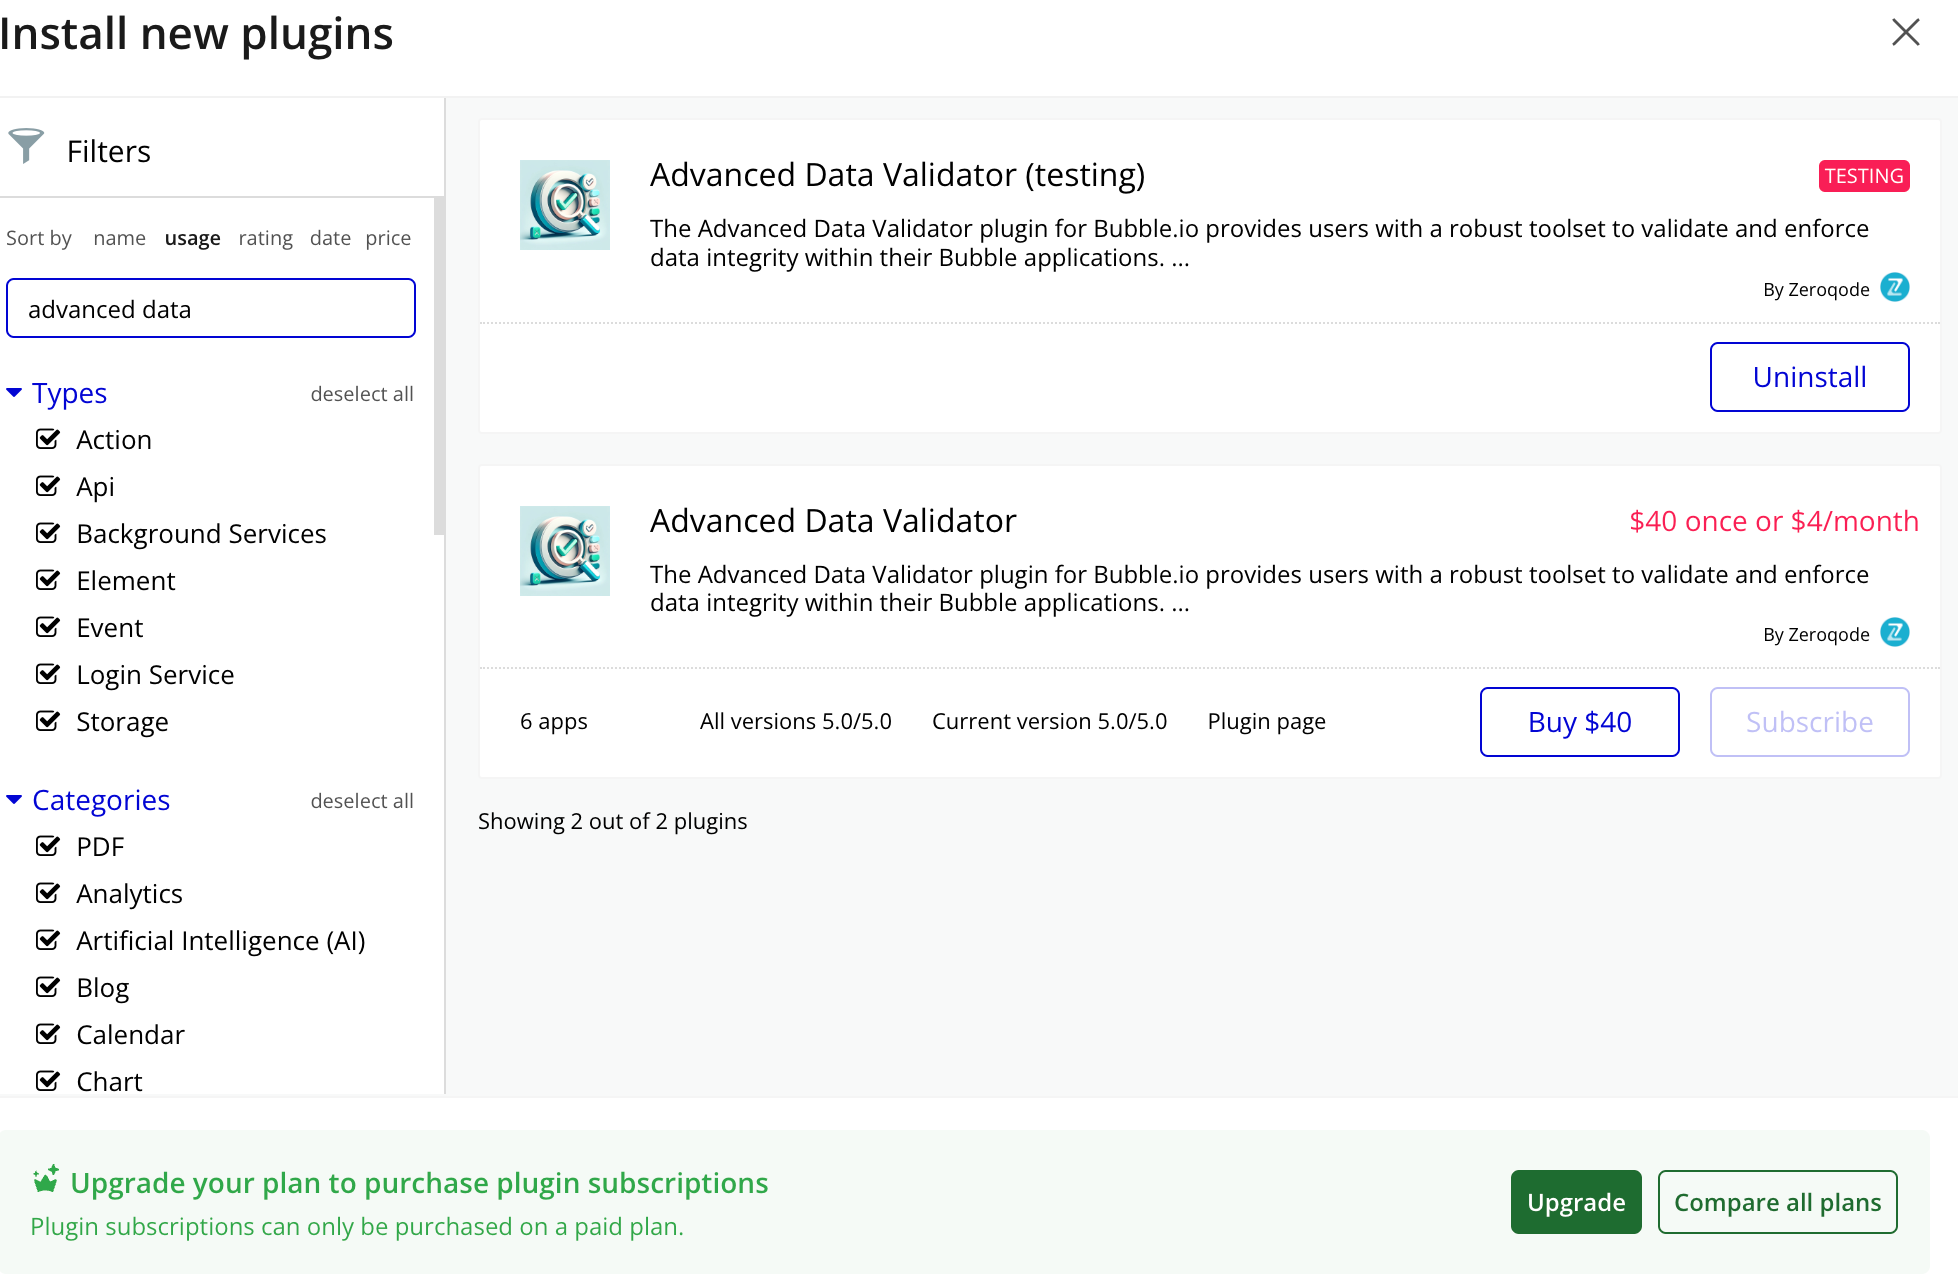The height and width of the screenshot is (1286, 1958).
Task: Click the paid Advanced Data Validator title
Action: pos(833,521)
